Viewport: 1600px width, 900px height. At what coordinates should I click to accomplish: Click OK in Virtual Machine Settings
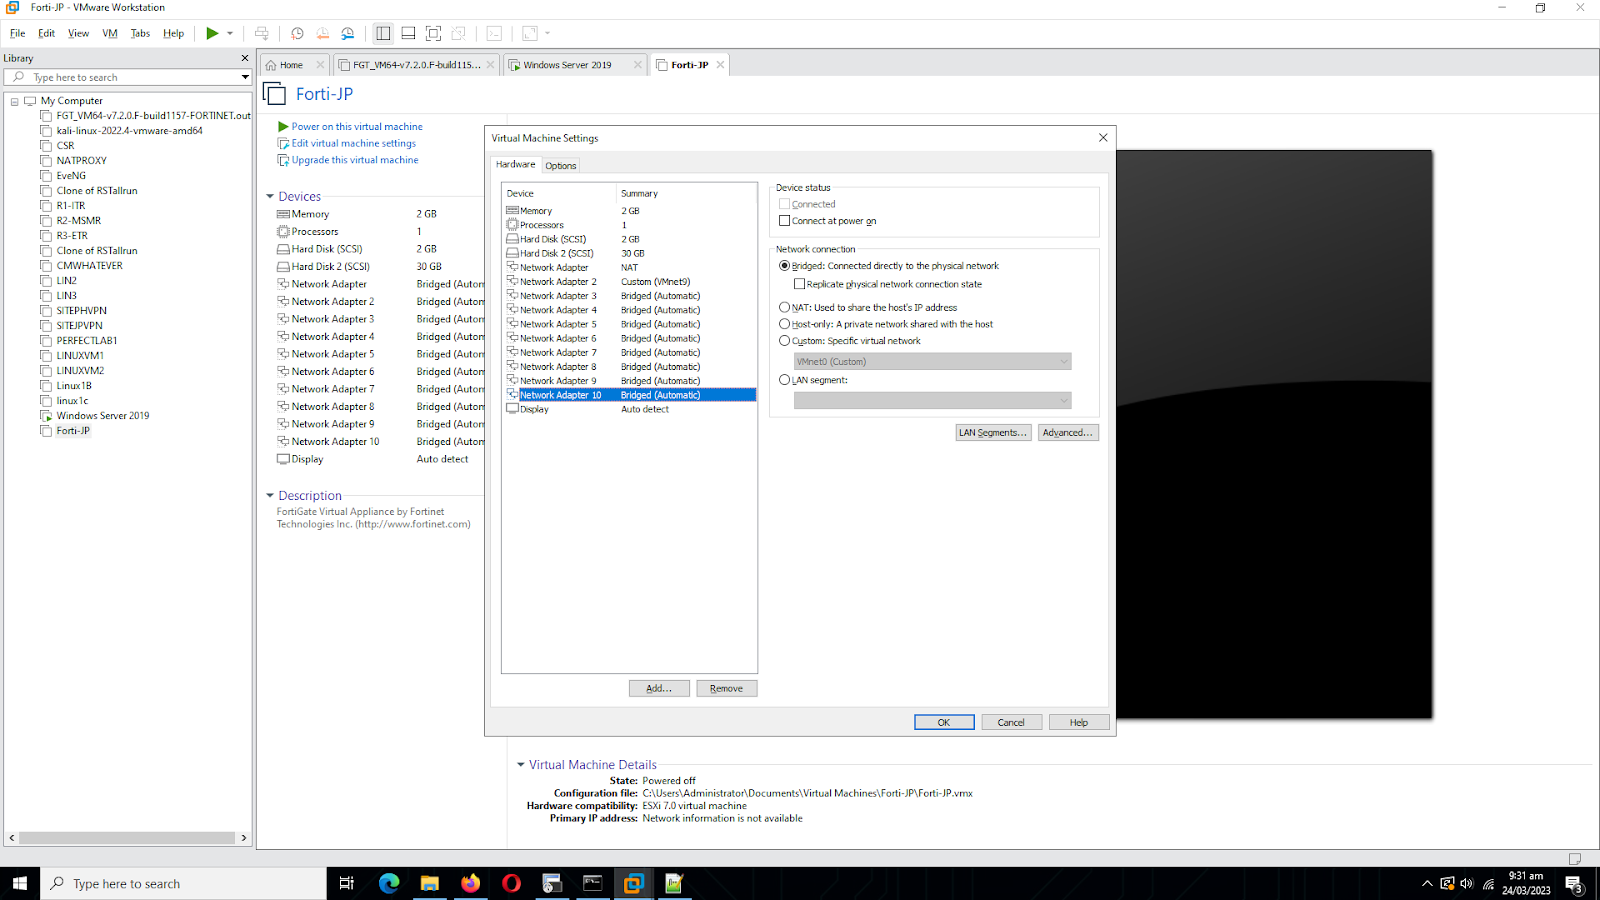pos(944,723)
